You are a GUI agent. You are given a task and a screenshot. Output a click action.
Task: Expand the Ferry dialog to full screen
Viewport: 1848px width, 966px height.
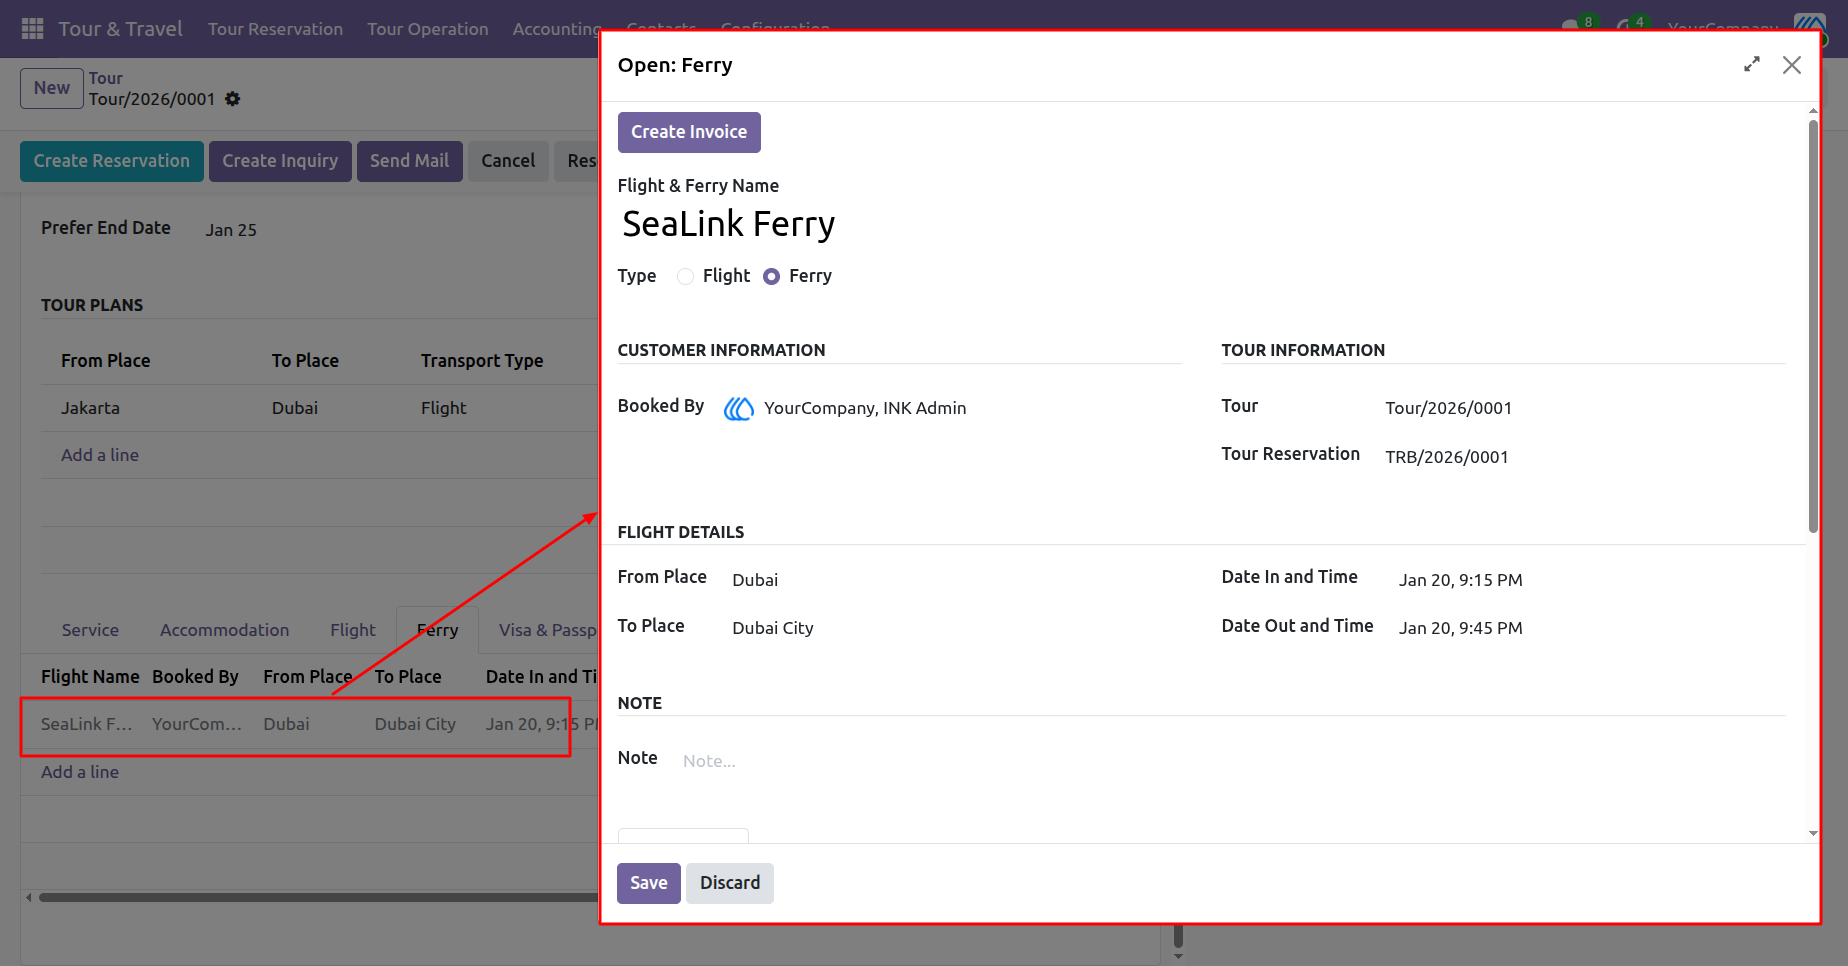coord(1752,65)
